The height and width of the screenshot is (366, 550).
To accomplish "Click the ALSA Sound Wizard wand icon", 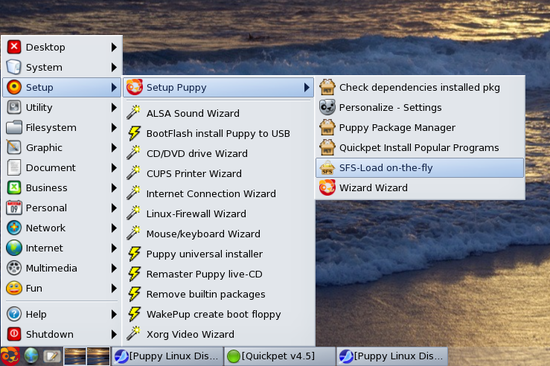I will tap(134, 113).
